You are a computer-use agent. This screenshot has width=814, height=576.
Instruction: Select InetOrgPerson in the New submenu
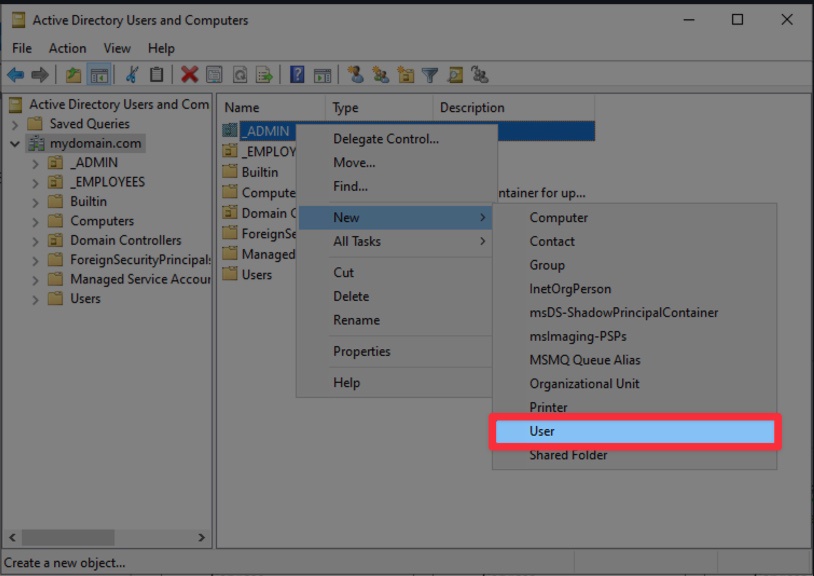pyautogui.click(x=635, y=289)
